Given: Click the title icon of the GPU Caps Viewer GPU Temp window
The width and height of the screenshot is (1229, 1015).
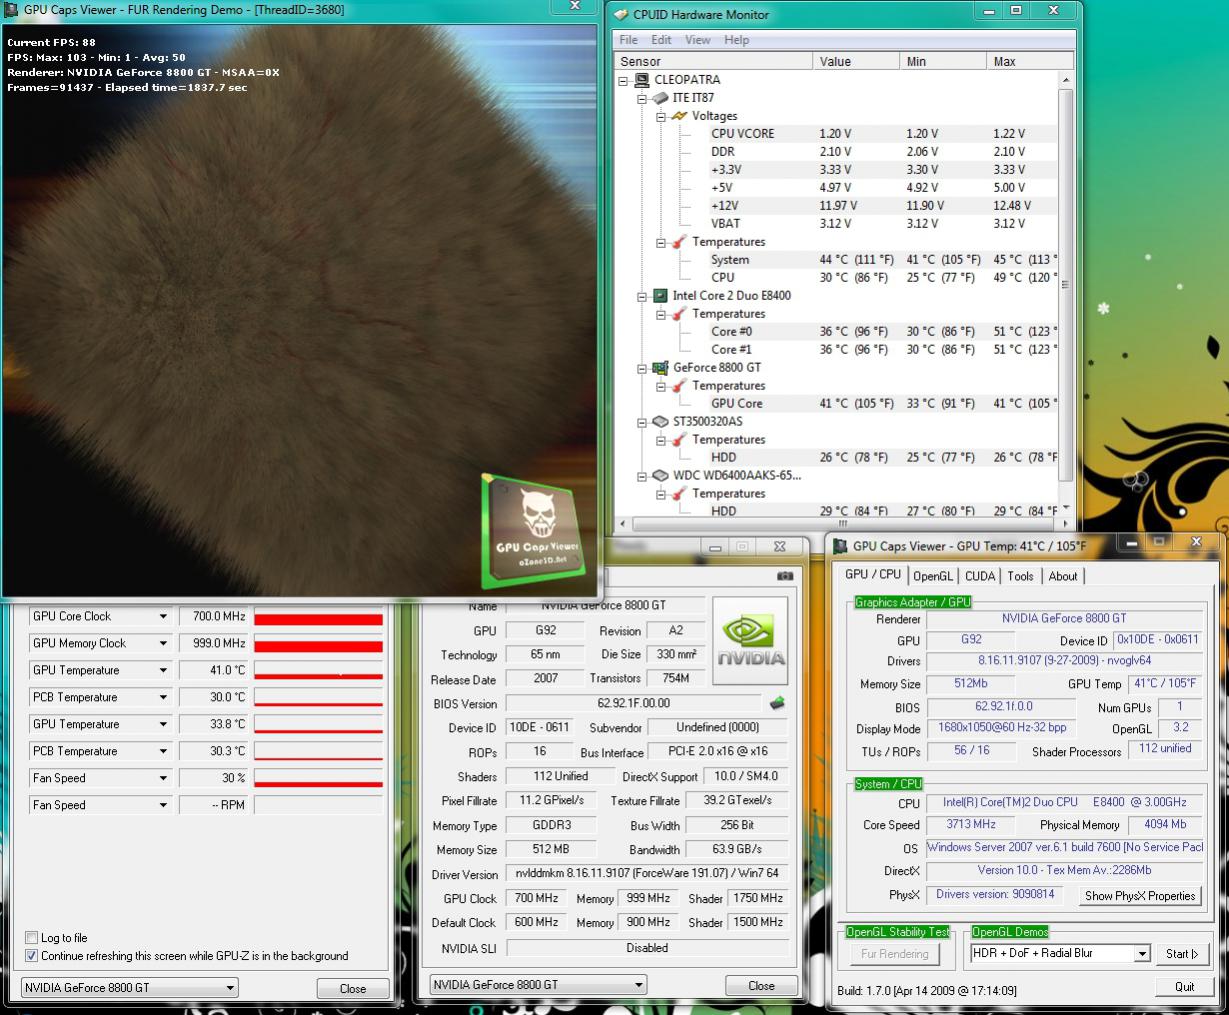Looking at the screenshot, I should click(x=841, y=546).
